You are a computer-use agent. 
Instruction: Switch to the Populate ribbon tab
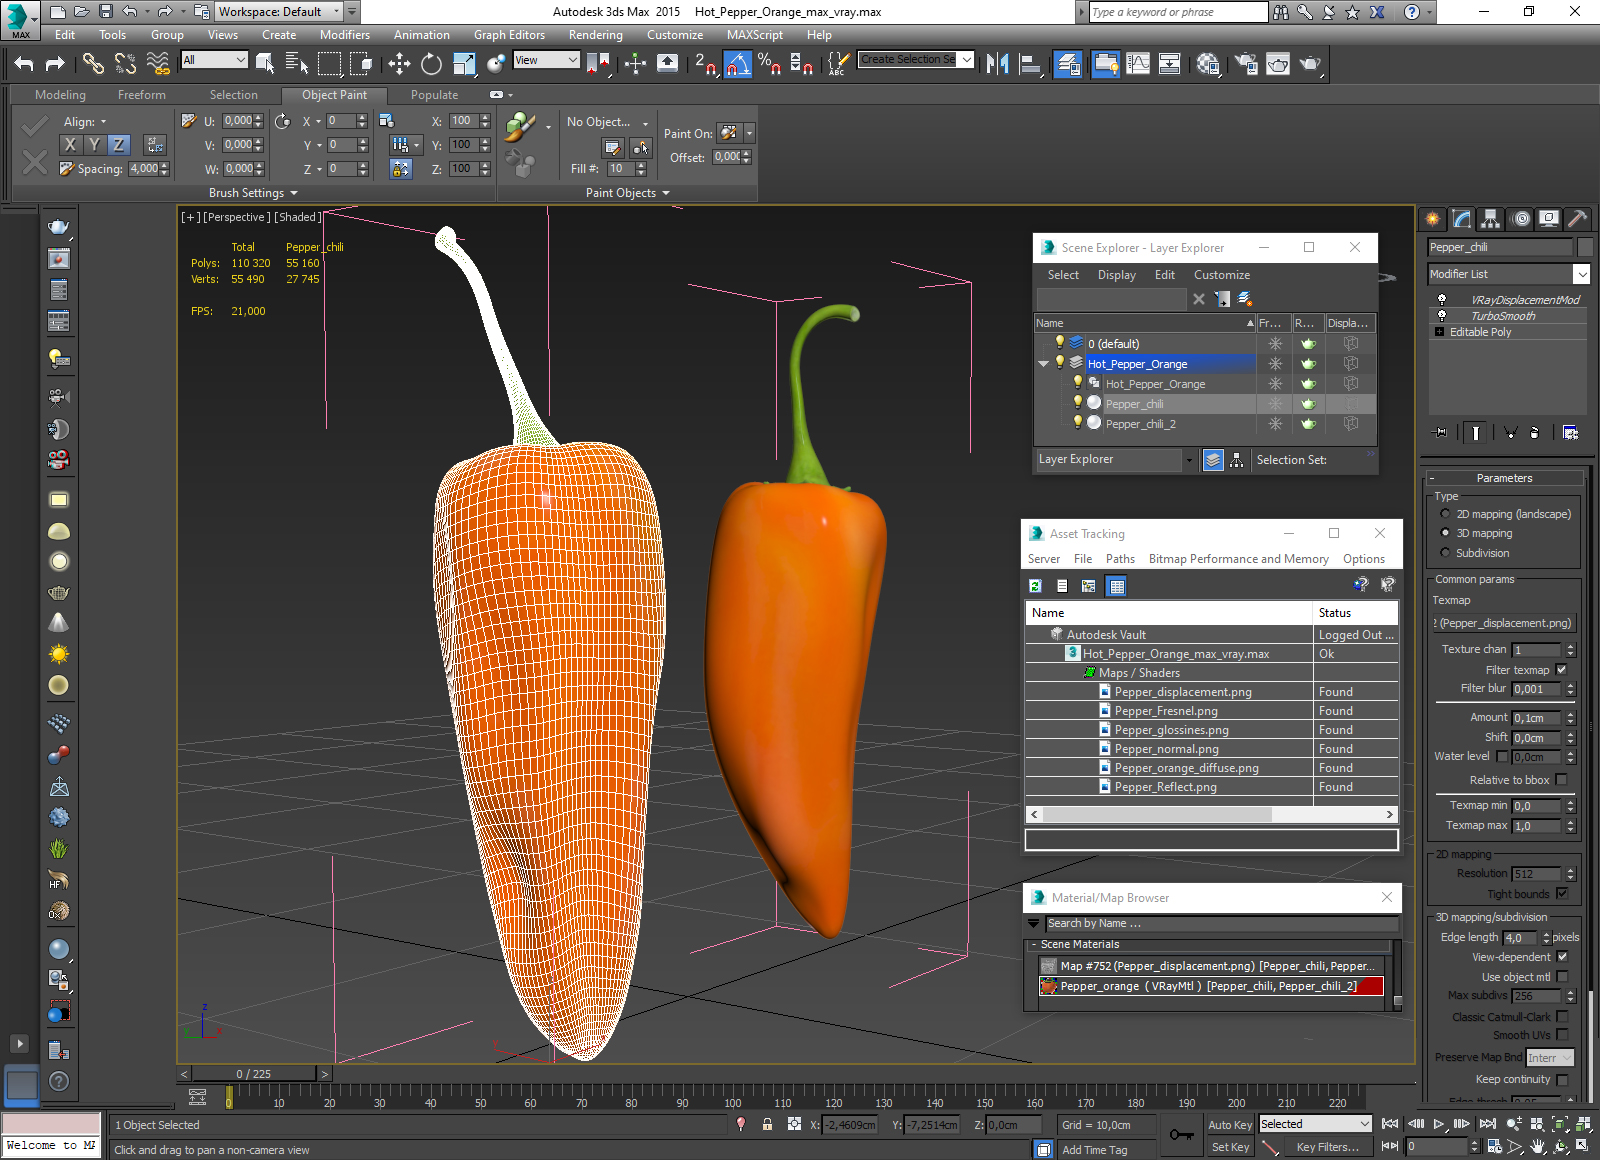click(434, 95)
